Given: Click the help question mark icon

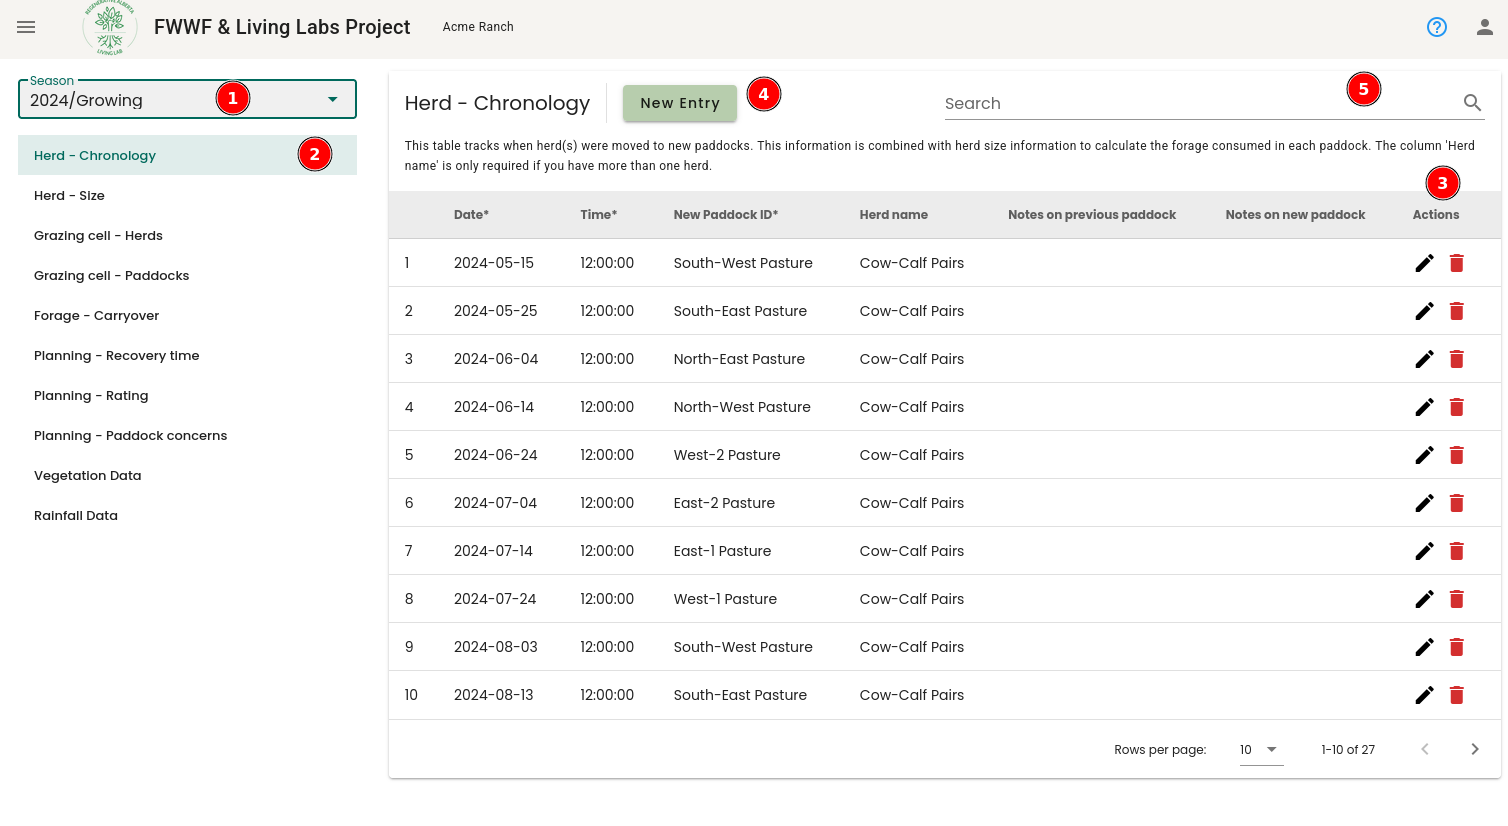Looking at the screenshot, I should [x=1437, y=27].
